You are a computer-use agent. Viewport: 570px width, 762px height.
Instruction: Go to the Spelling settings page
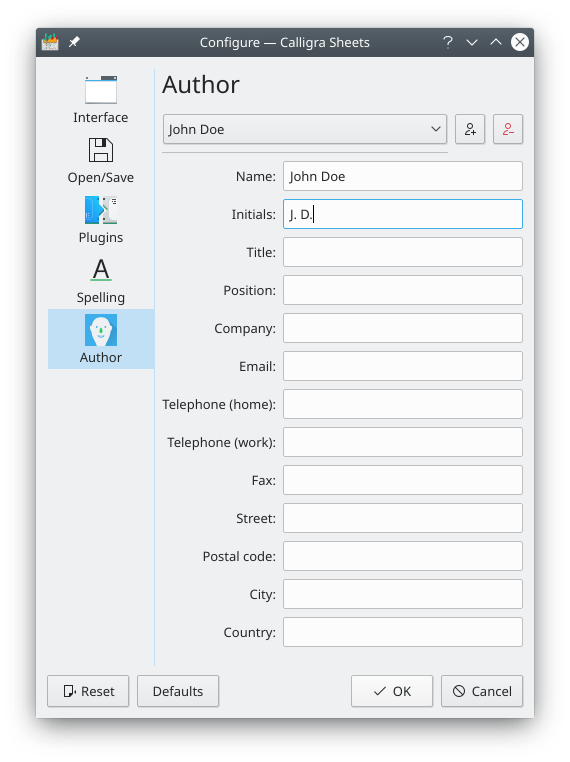pyautogui.click(x=101, y=279)
